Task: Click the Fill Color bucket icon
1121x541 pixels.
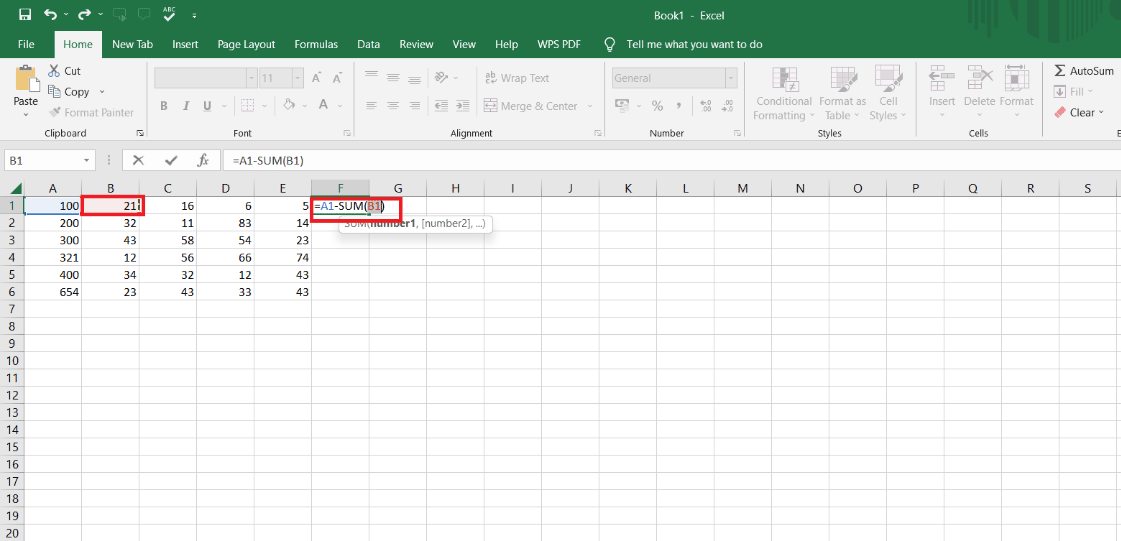Action: click(x=289, y=105)
